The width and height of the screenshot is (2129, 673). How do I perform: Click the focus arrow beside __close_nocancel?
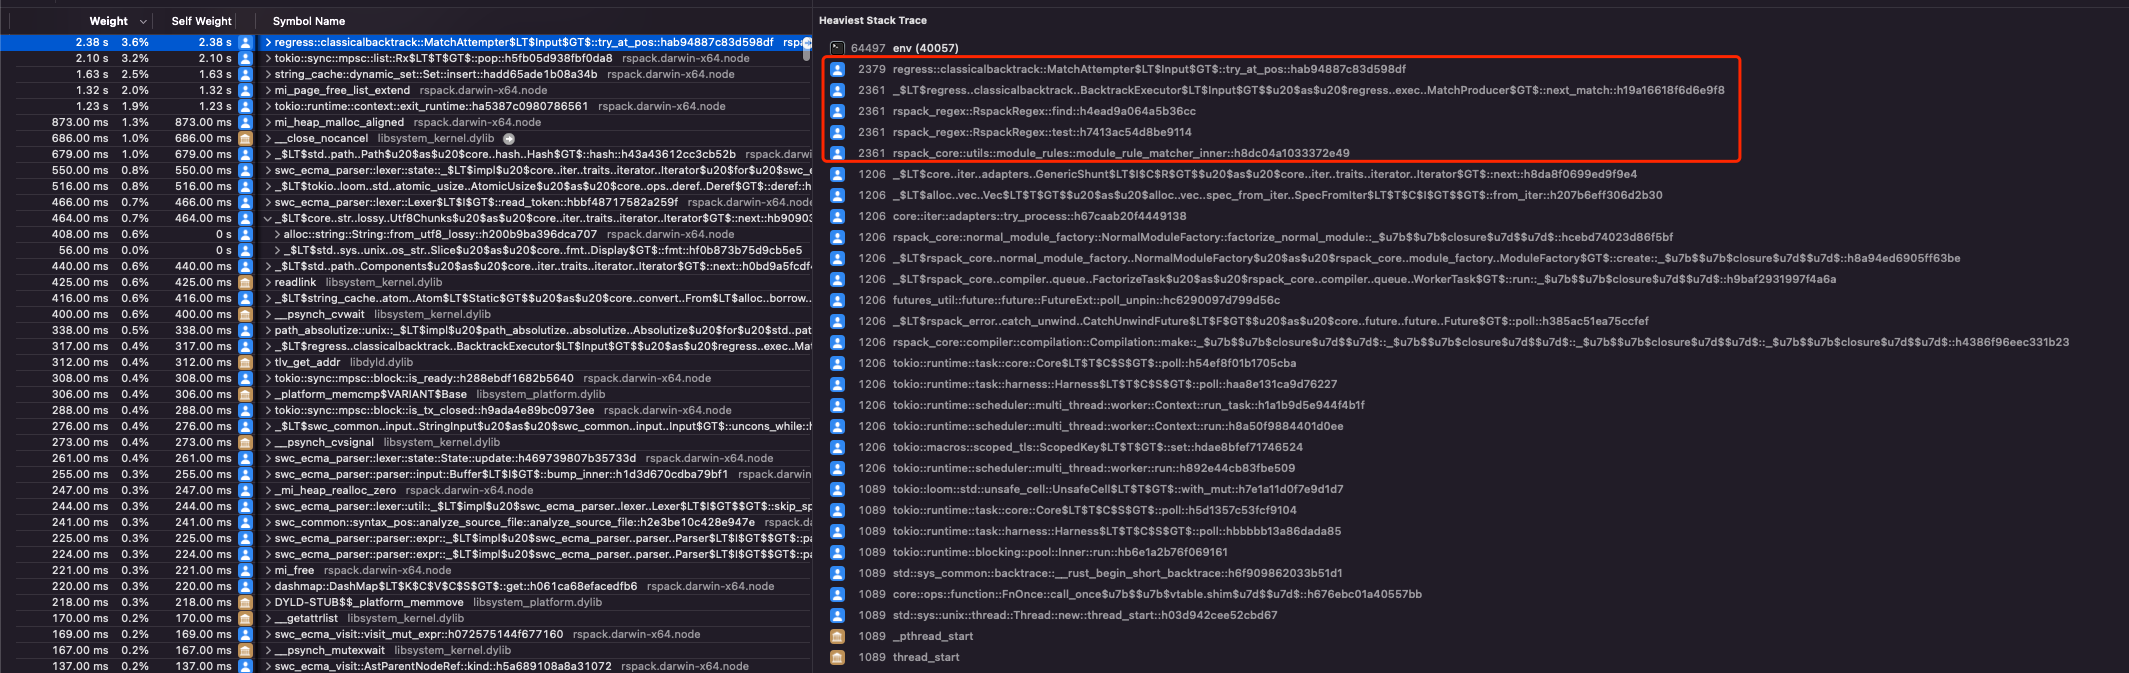click(x=509, y=139)
